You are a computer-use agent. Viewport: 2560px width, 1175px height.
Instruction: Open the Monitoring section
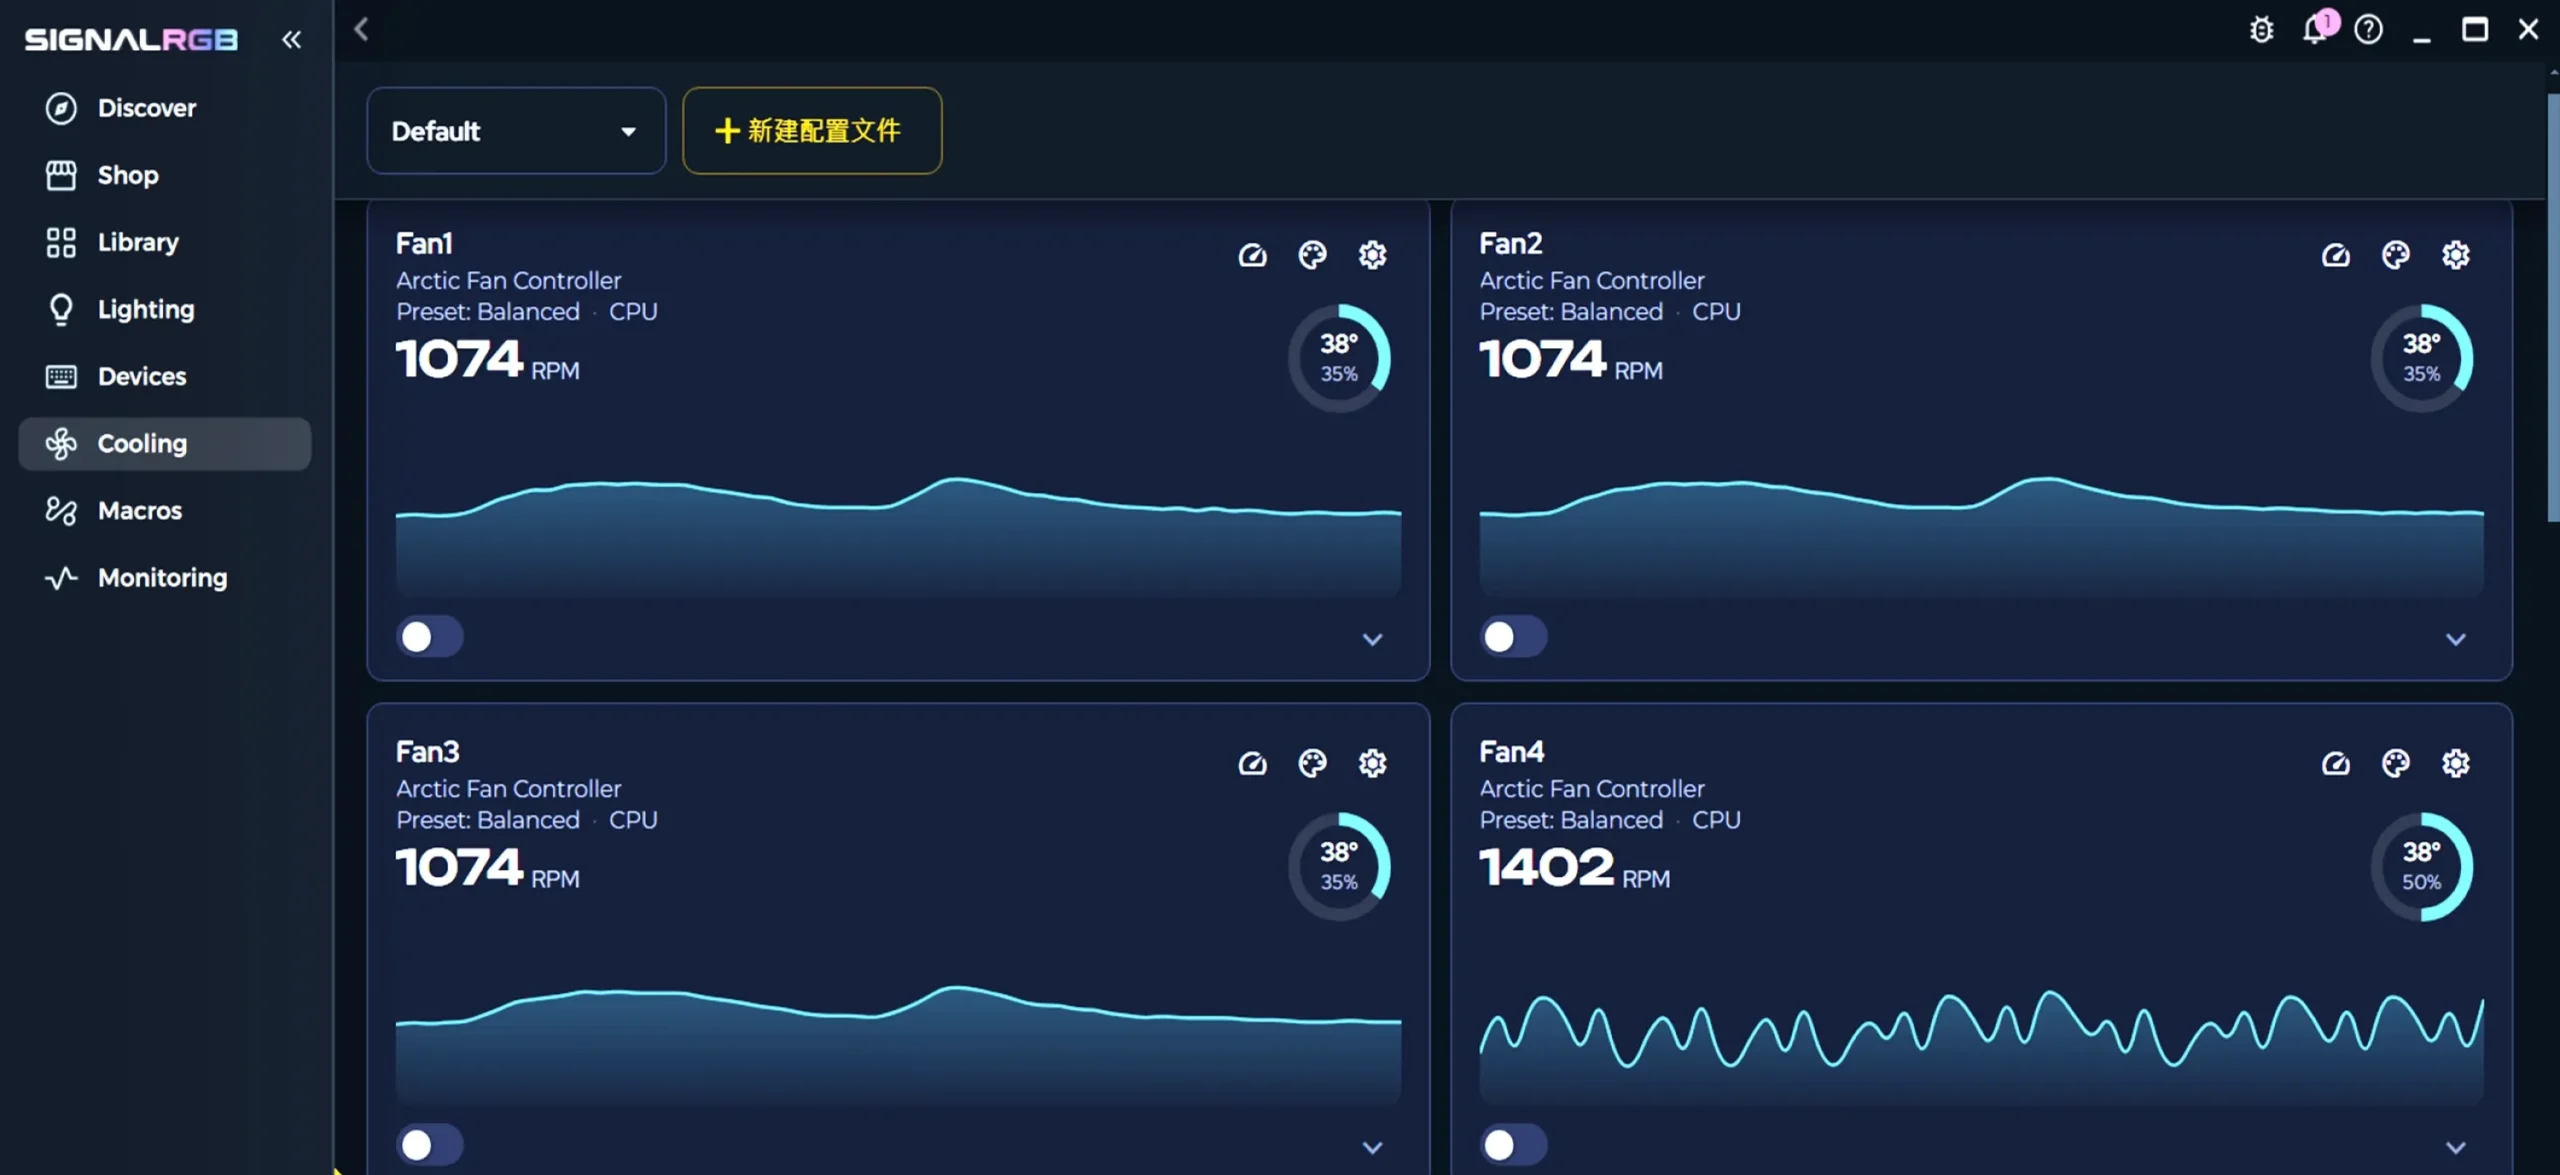165,577
